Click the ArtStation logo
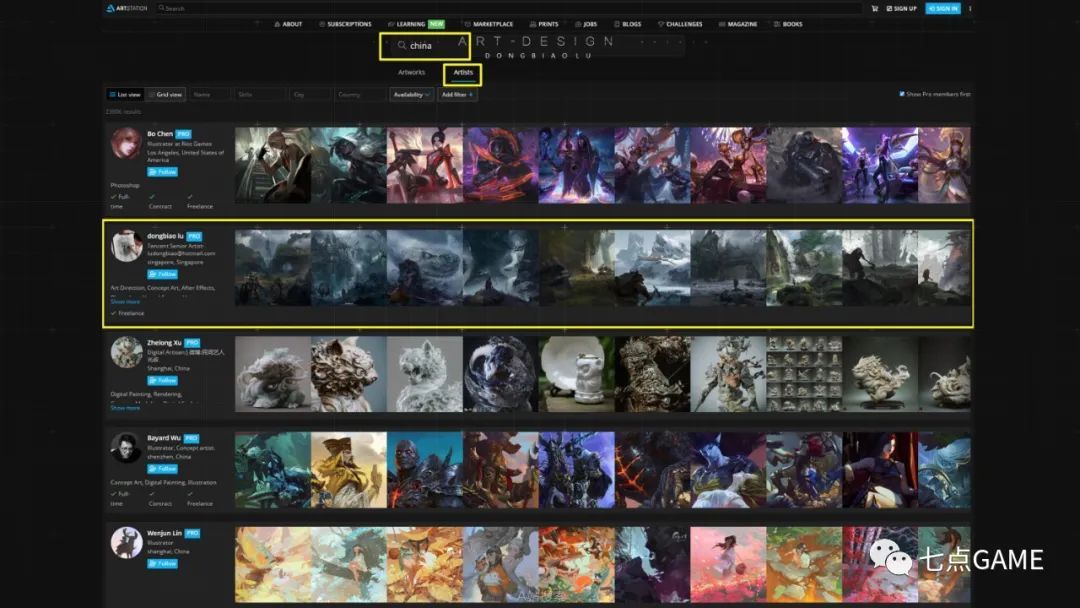Viewport: 1080px width, 608px height. [x=127, y=8]
